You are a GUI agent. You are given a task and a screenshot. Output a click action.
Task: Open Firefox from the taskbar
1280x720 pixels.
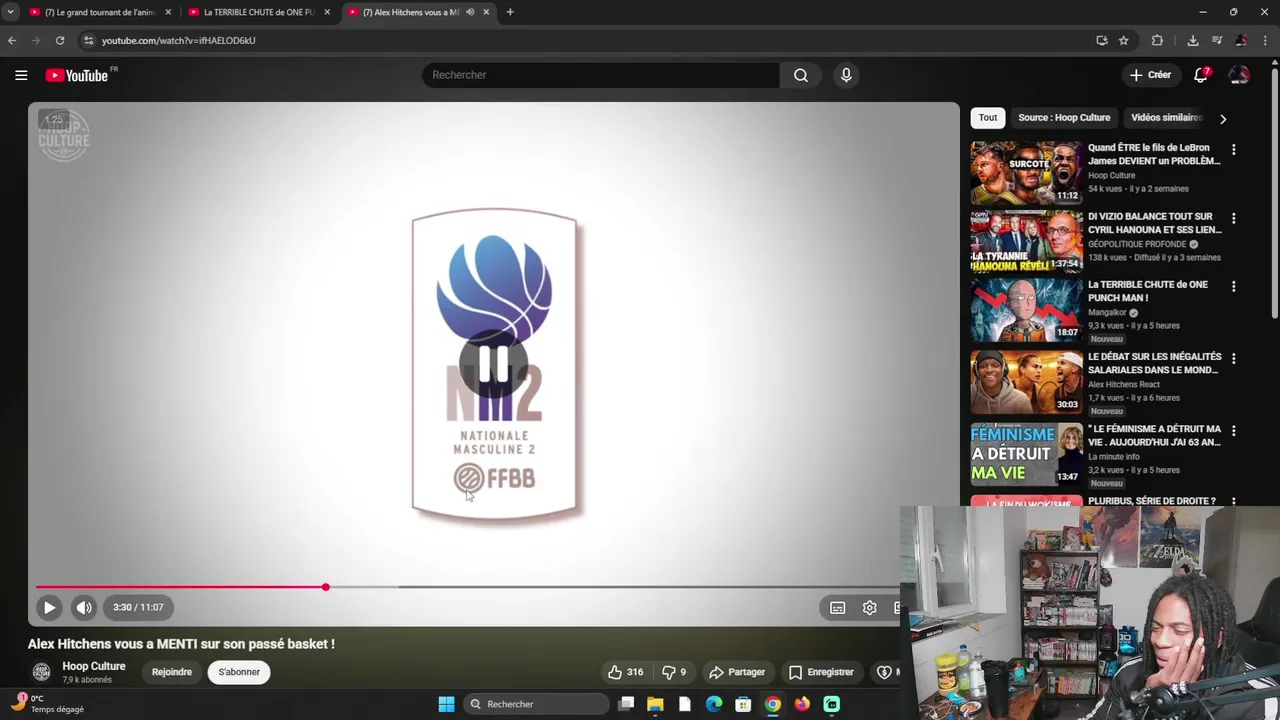pos(802,704)
